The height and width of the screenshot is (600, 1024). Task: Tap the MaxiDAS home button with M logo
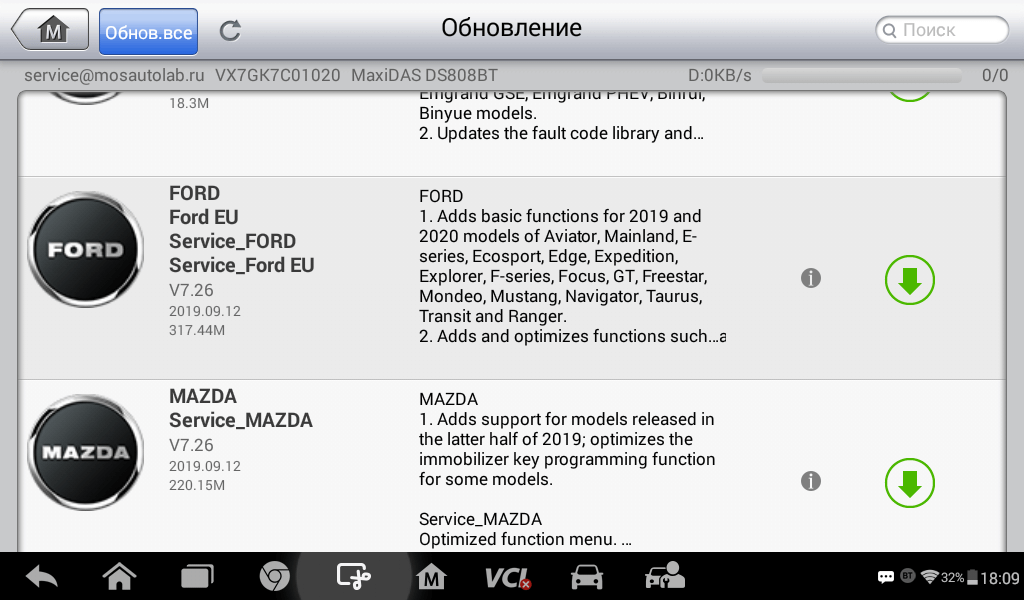51,29
